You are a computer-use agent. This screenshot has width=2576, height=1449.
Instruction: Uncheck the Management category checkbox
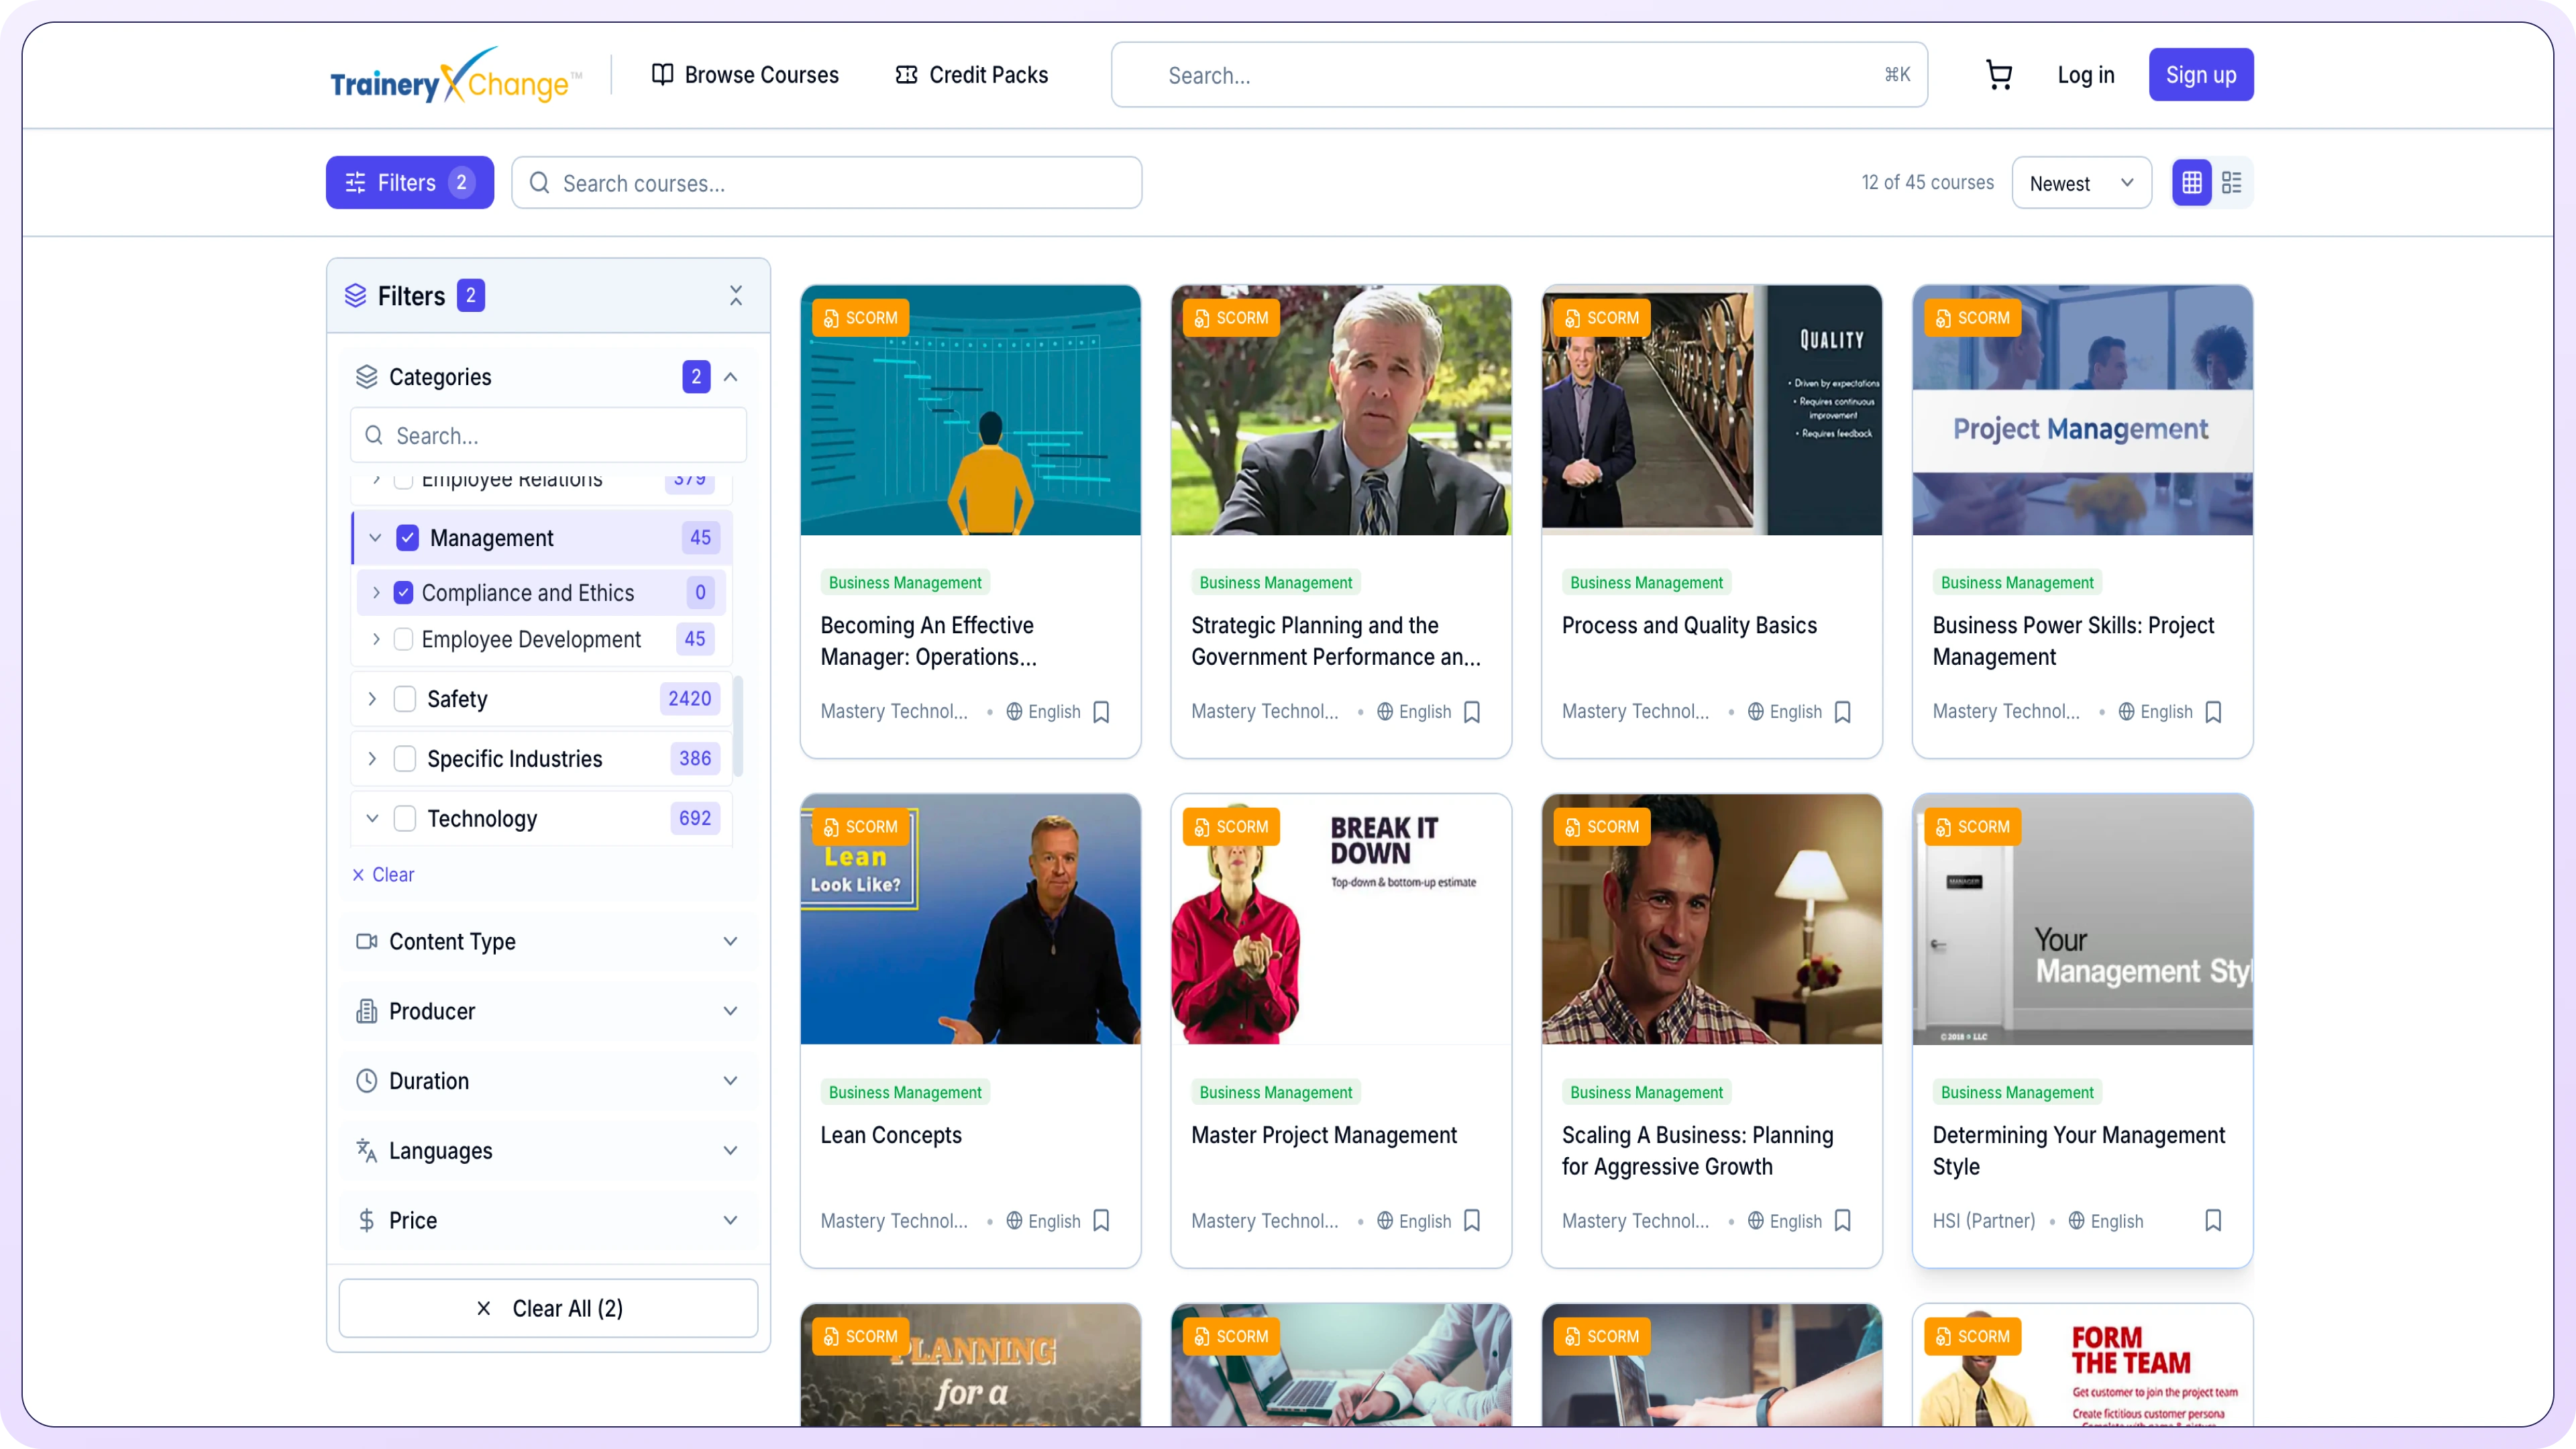coord(407,538)
